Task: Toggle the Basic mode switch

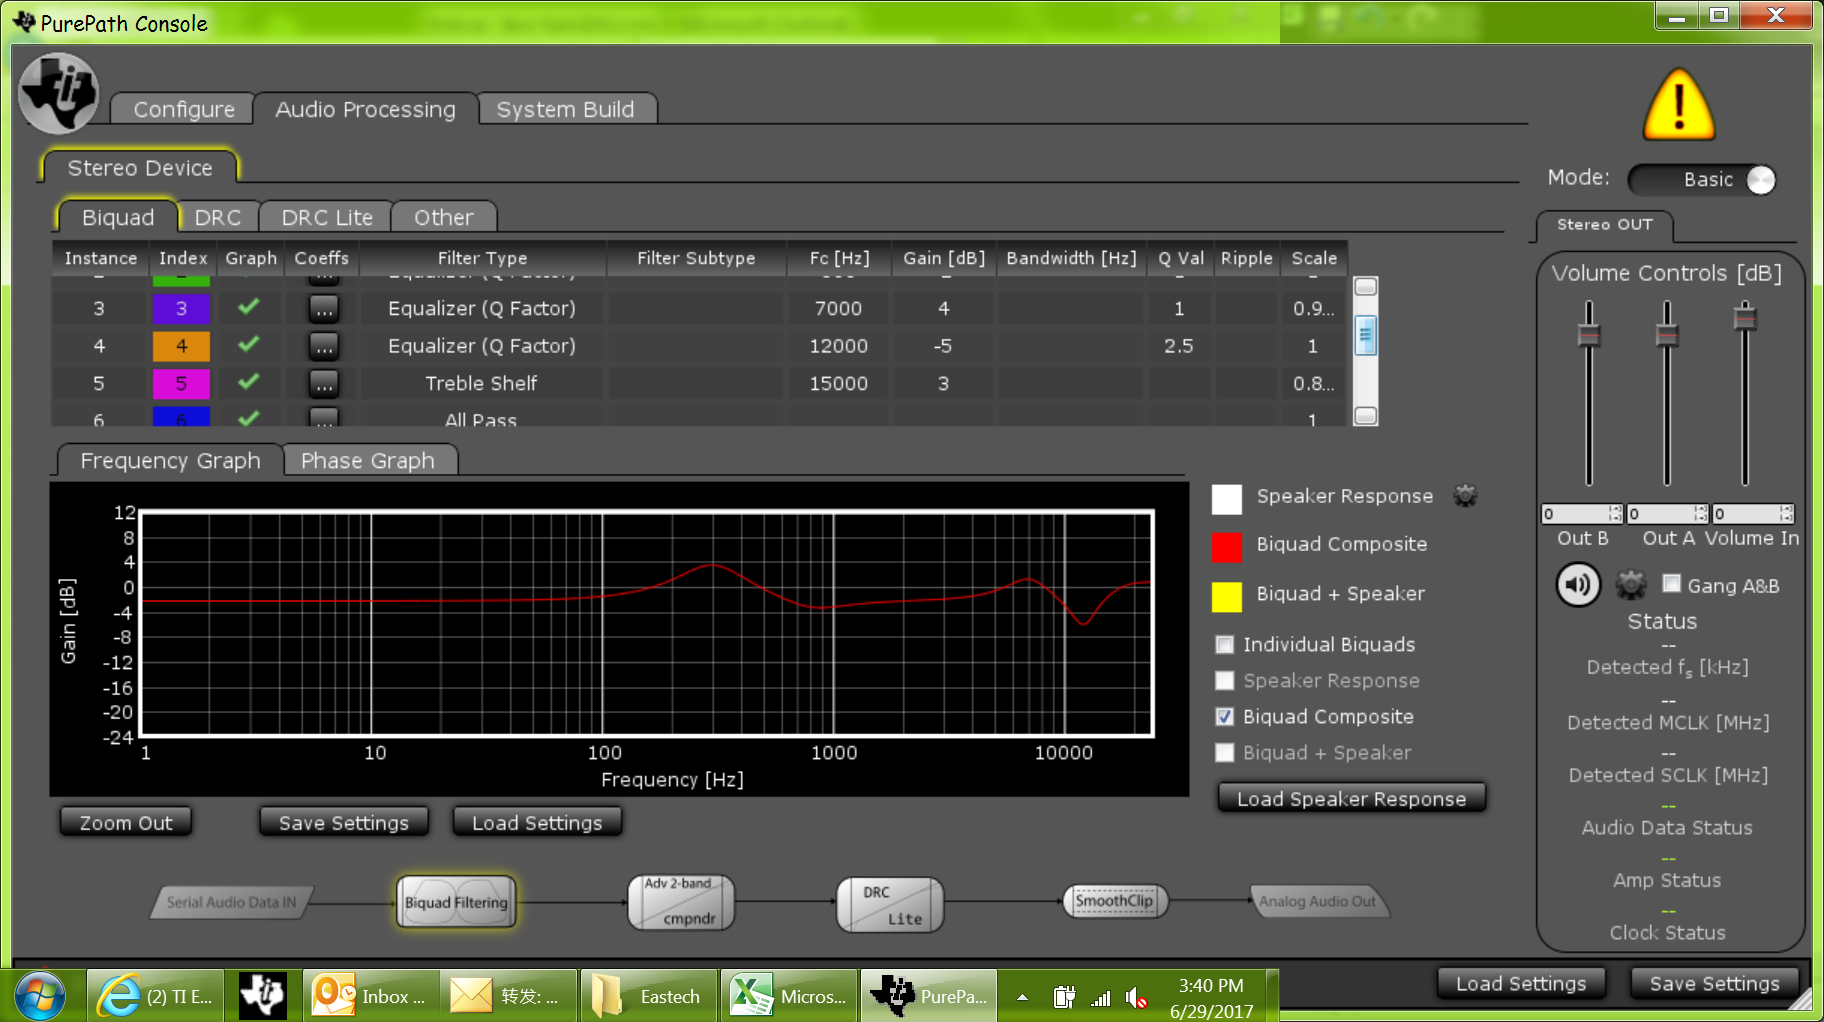Action: [1702, 180]
